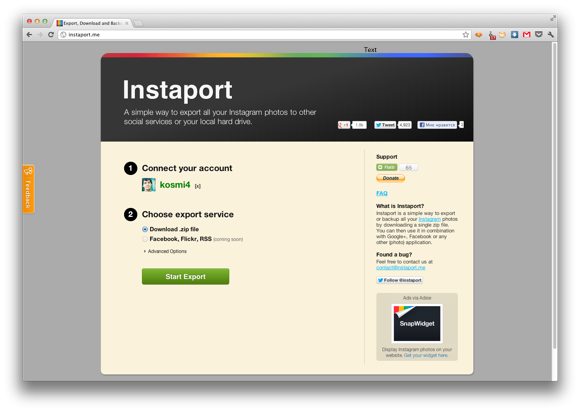This screenshot has height=412, width=580.
Task: Go back with the browser back arrow
Action: click(29, 35)
